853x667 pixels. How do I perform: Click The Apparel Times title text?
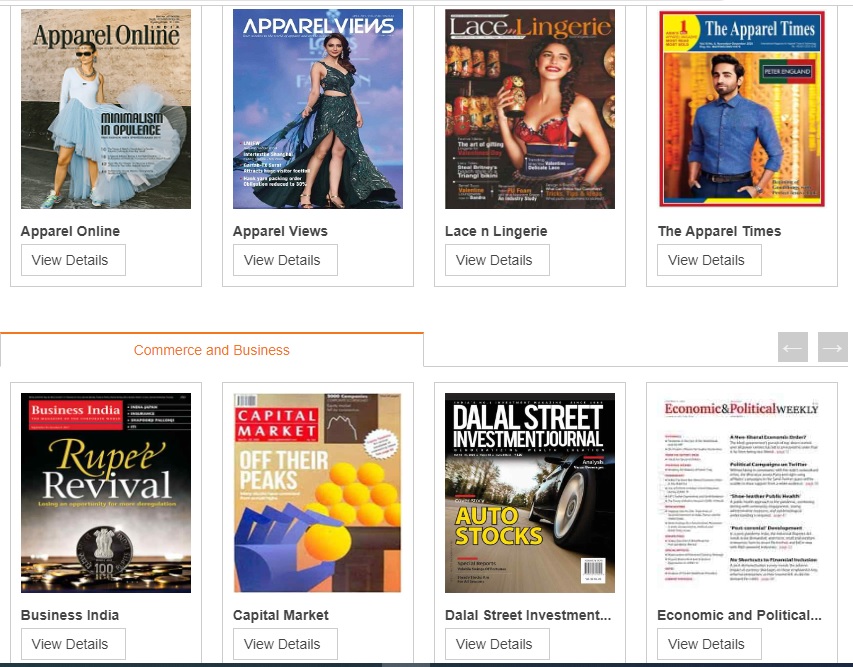pos(719,231)
